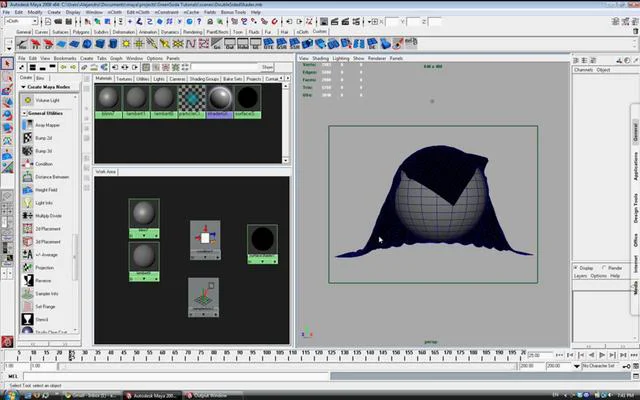The image size is (640, 400).
Task: Collapse the Create Maya Nodes section
Action: pos(23,87)
